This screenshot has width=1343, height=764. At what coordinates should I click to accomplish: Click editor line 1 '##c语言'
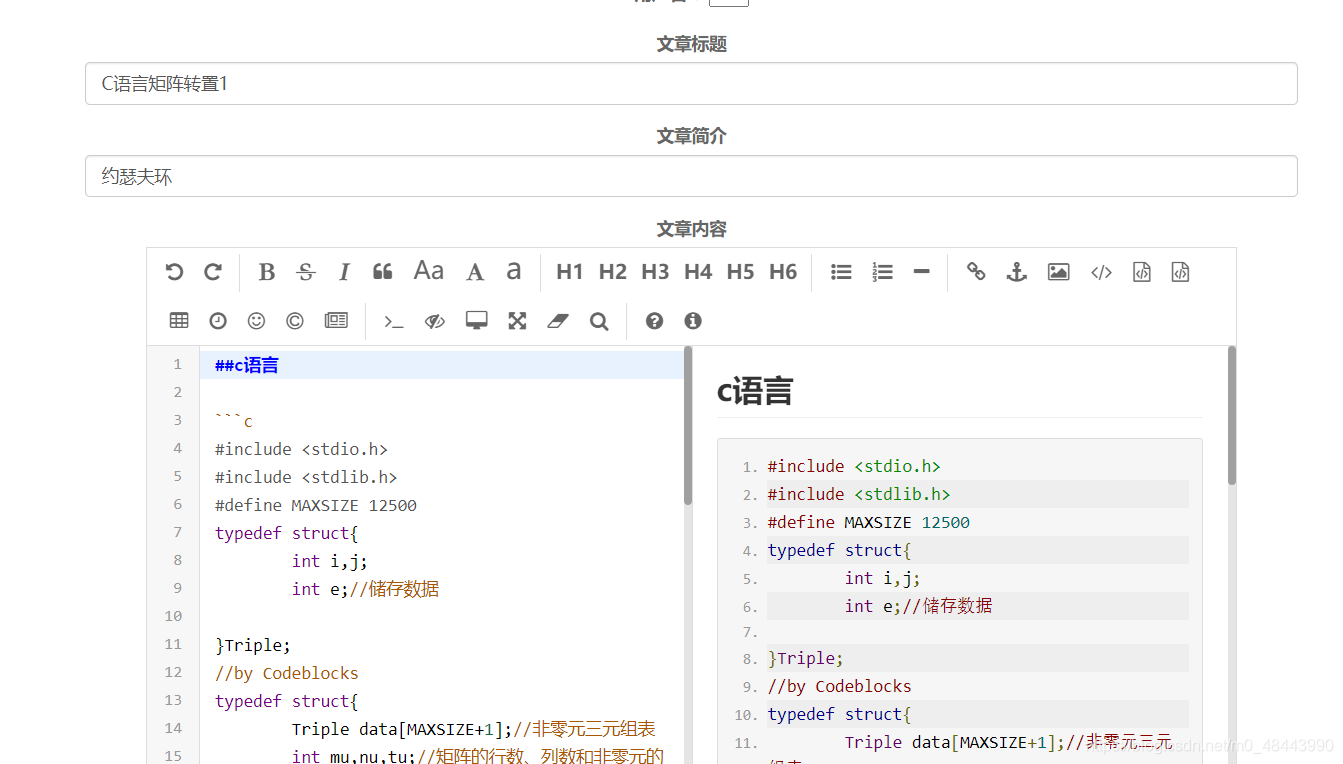coord(246,365)
